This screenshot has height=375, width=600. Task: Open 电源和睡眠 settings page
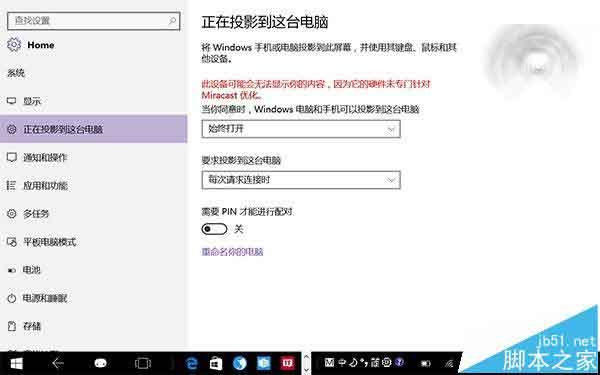[x=94, y=298]
